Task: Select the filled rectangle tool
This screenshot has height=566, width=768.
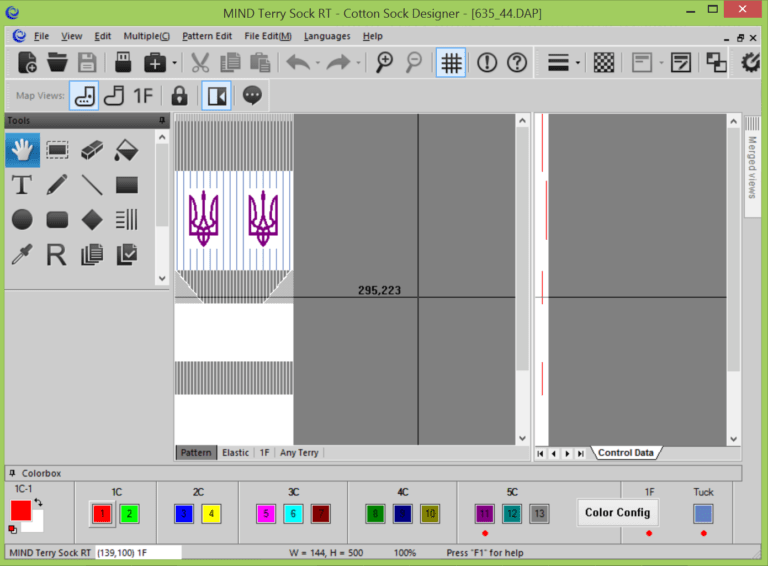Action: [127, 185]
